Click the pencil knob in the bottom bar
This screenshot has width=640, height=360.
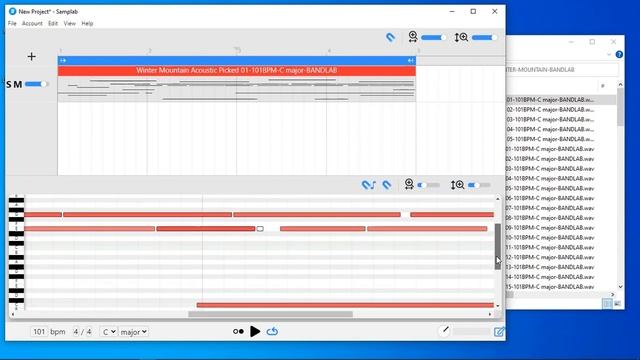[445, 330]
